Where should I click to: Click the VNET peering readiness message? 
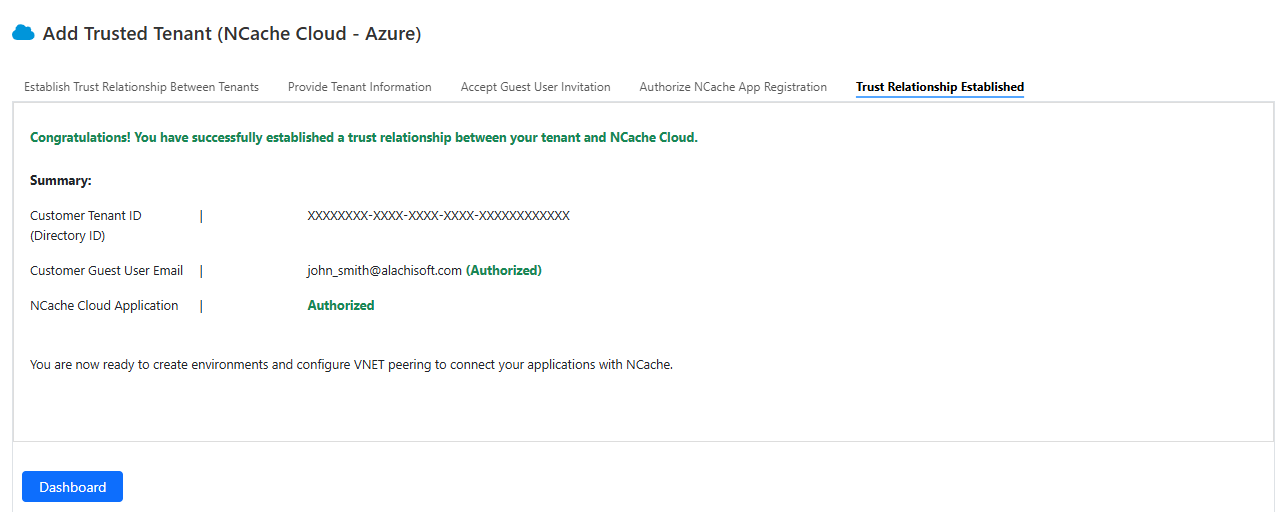click(x=352, y=365)
